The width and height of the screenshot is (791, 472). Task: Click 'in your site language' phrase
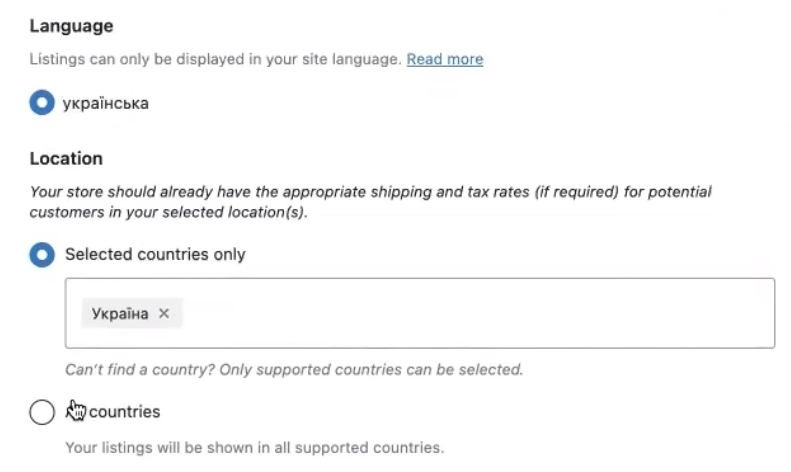point(330,59)
